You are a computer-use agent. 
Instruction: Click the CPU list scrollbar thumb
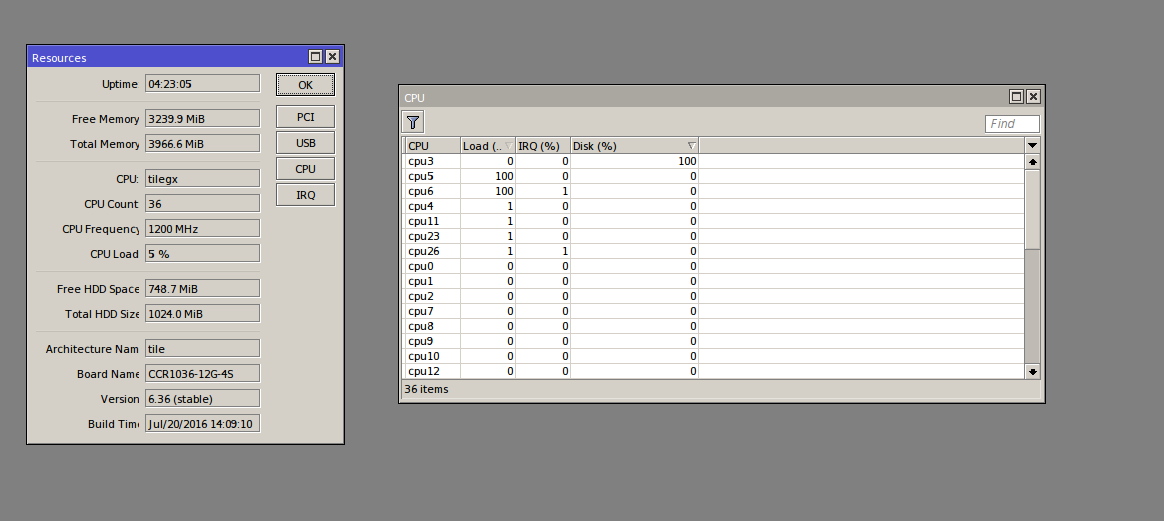click(1032, 209)
